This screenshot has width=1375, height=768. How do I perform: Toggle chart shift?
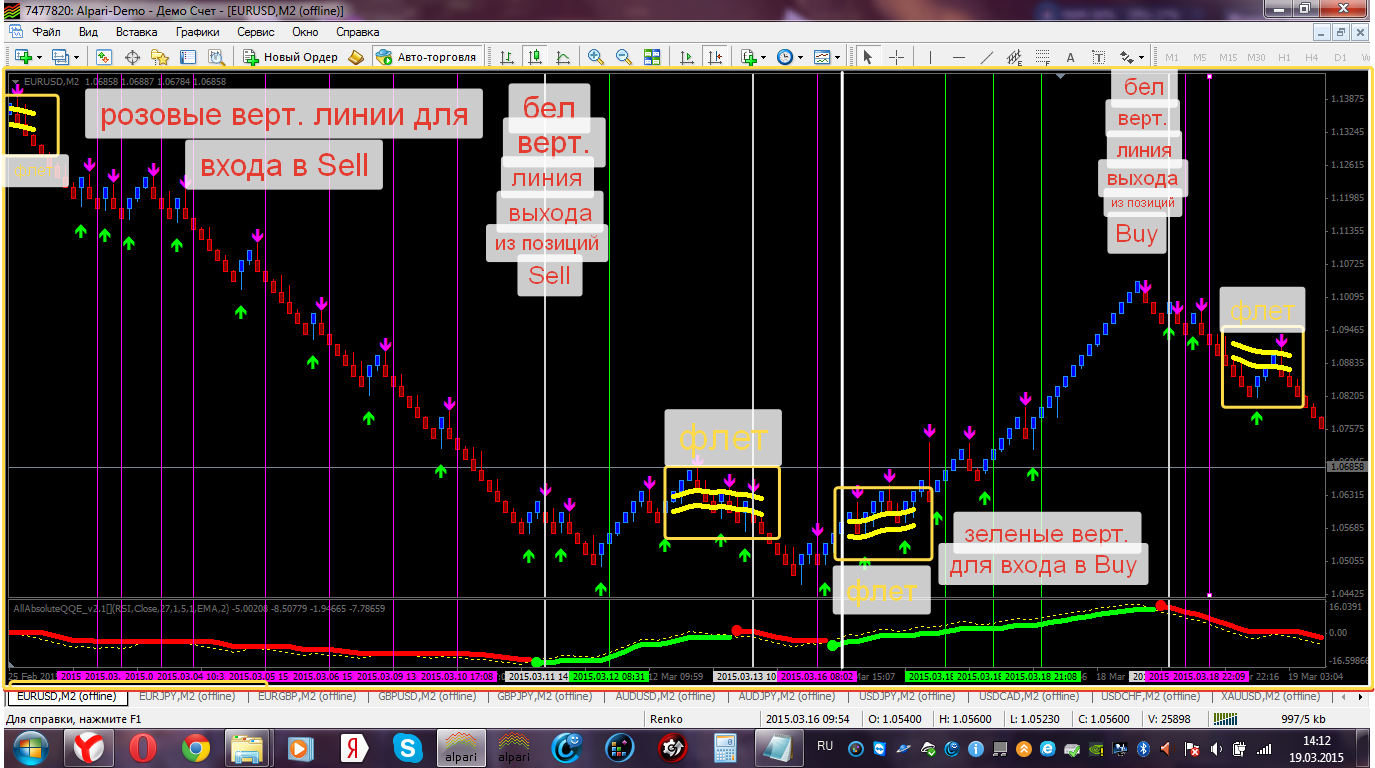pos(715,57)
